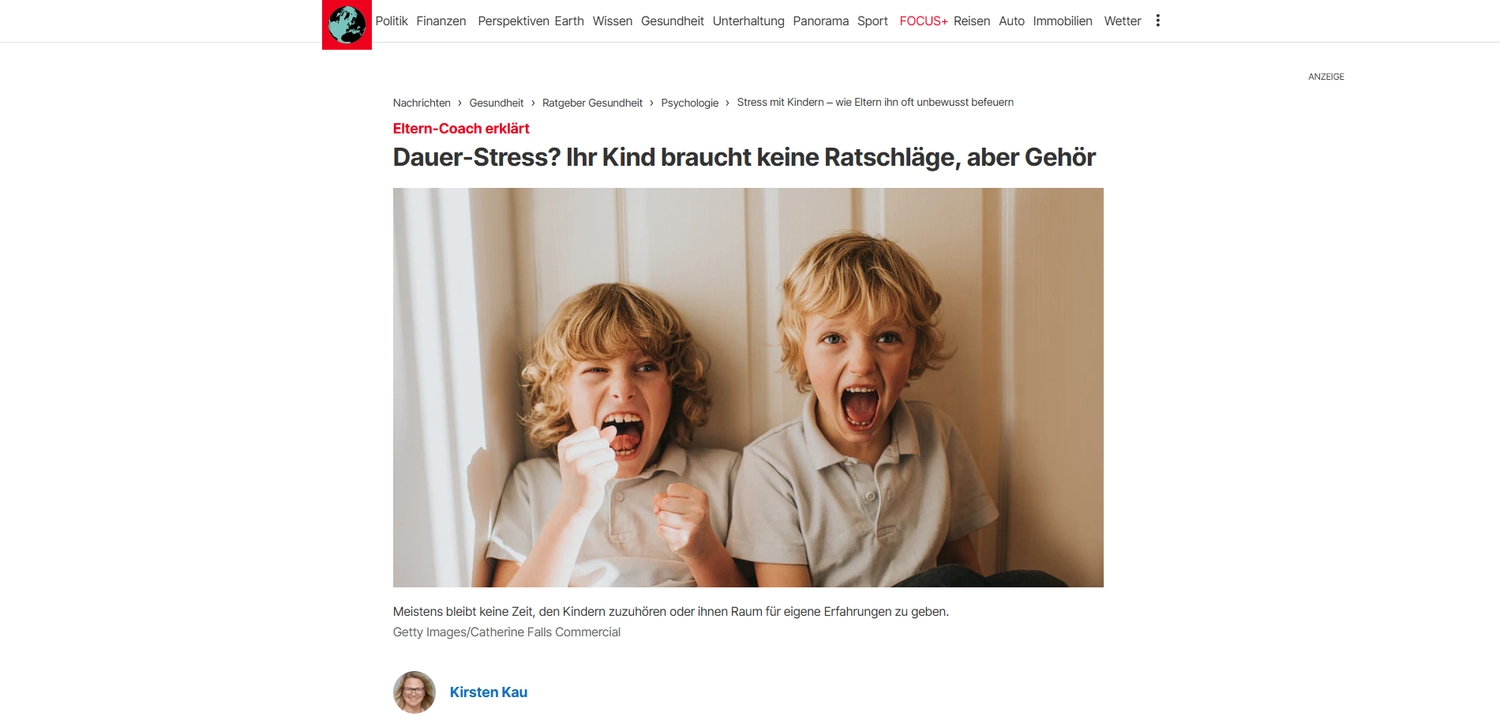The width and height of the screenshot is (1500, 720).
Task: Select Earth in the navigation bar
Action: [x=569, y=21]
